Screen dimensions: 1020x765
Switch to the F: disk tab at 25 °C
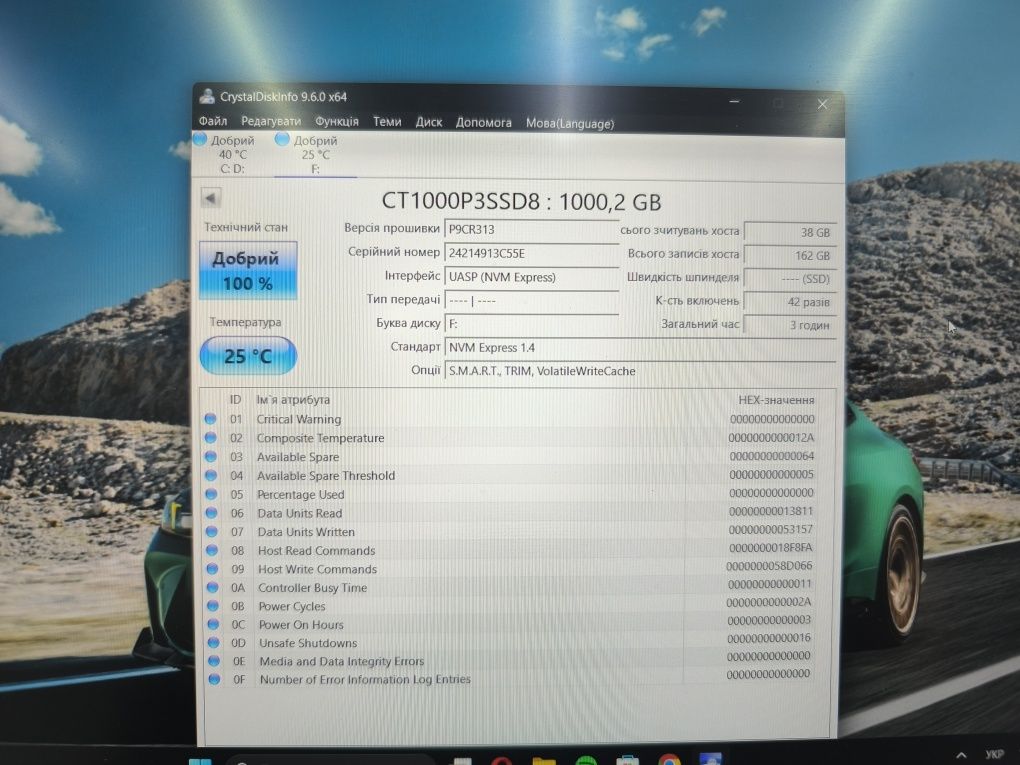315,155
